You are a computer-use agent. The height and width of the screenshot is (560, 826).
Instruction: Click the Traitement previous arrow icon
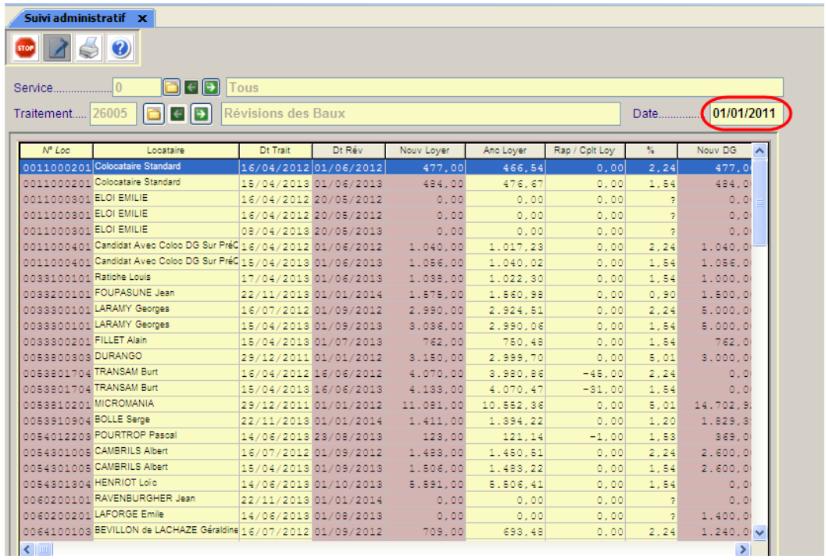178,114
